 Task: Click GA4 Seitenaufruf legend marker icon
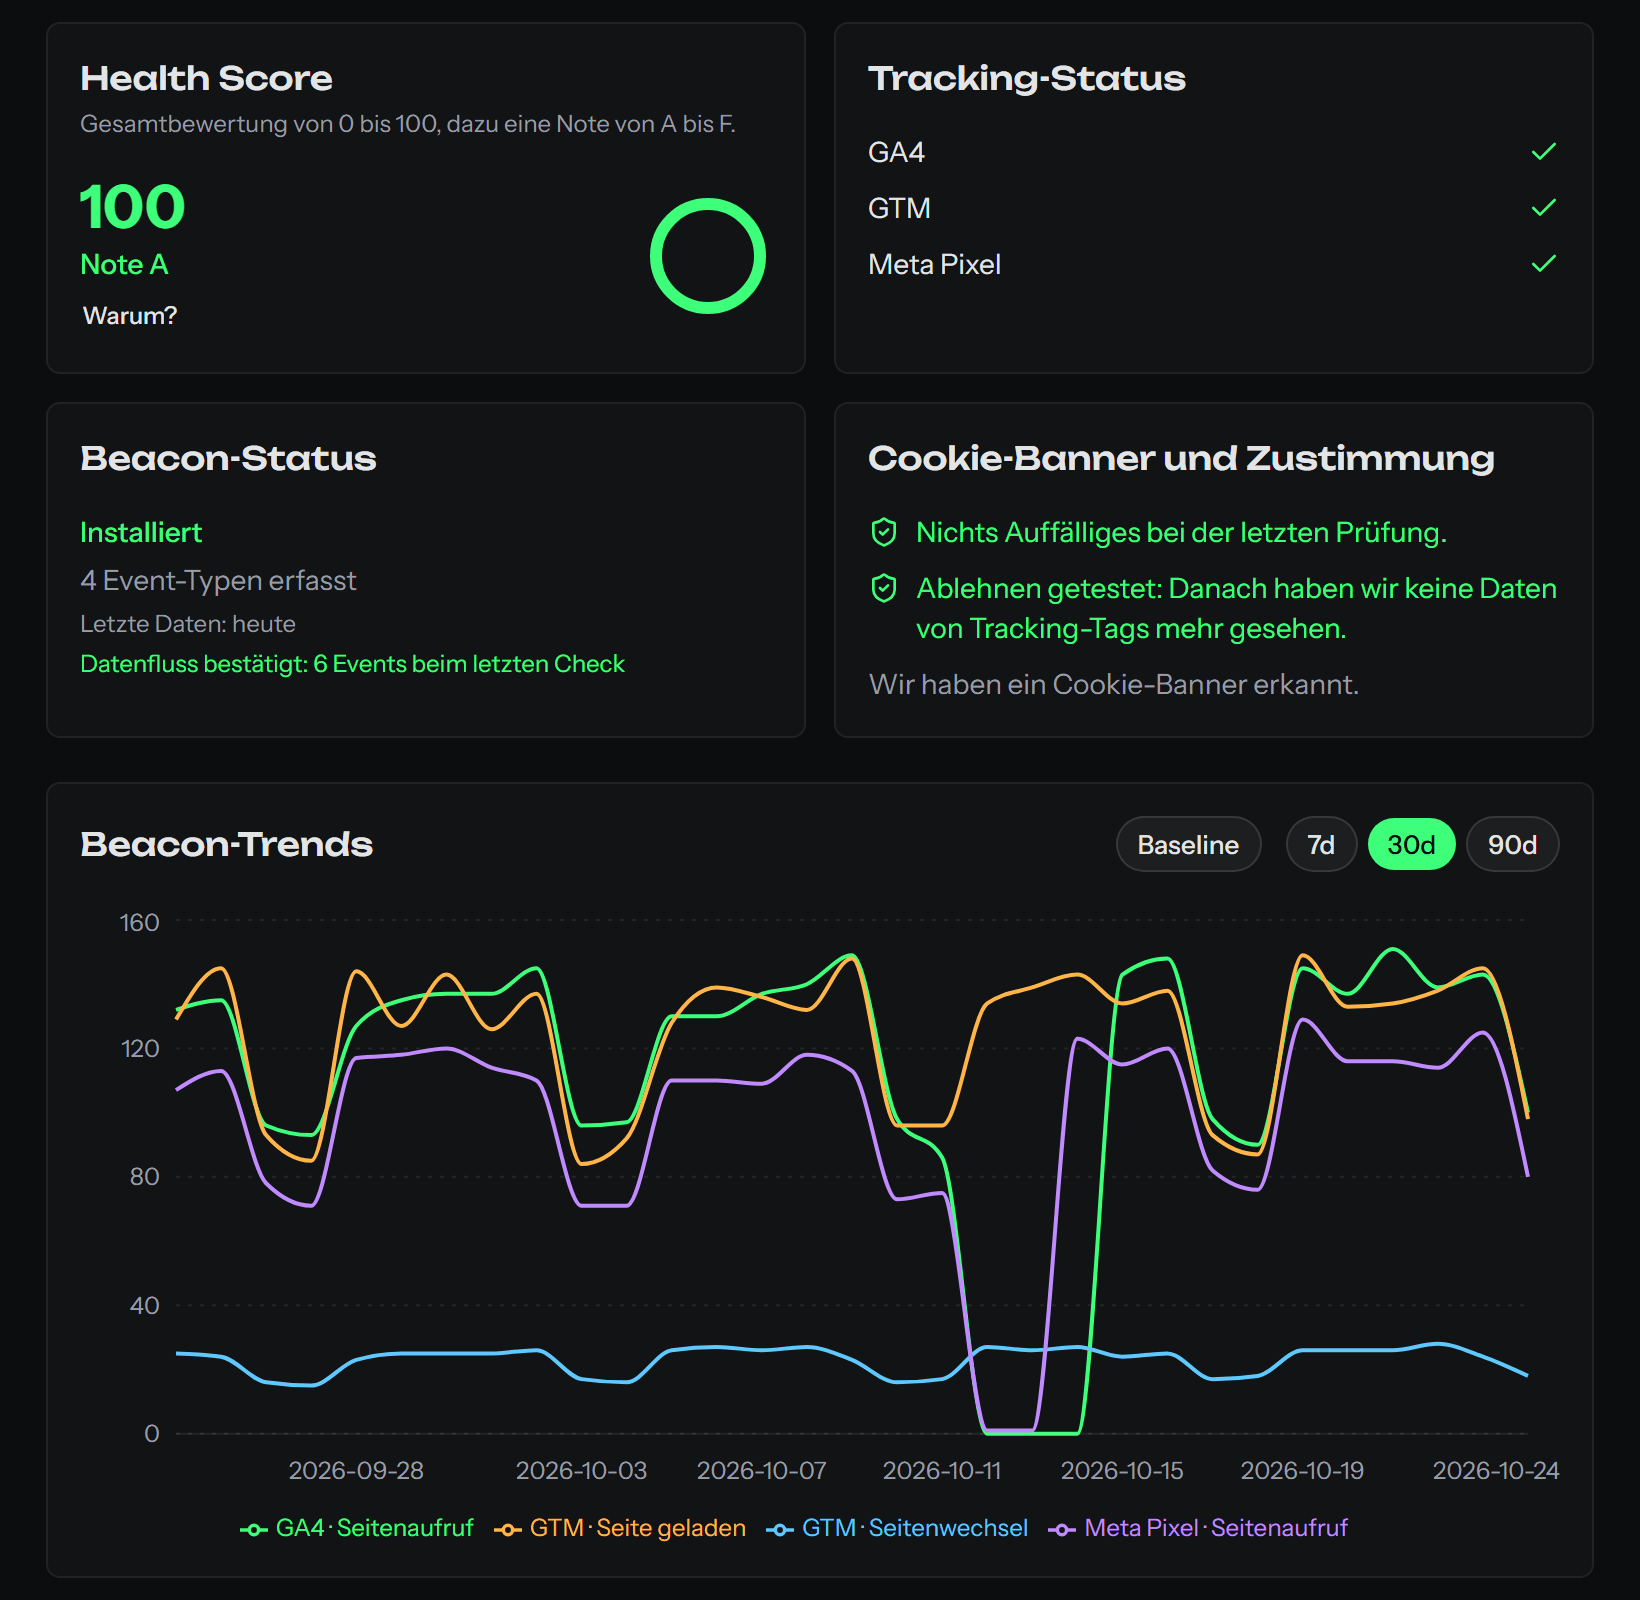point(254,1529)
